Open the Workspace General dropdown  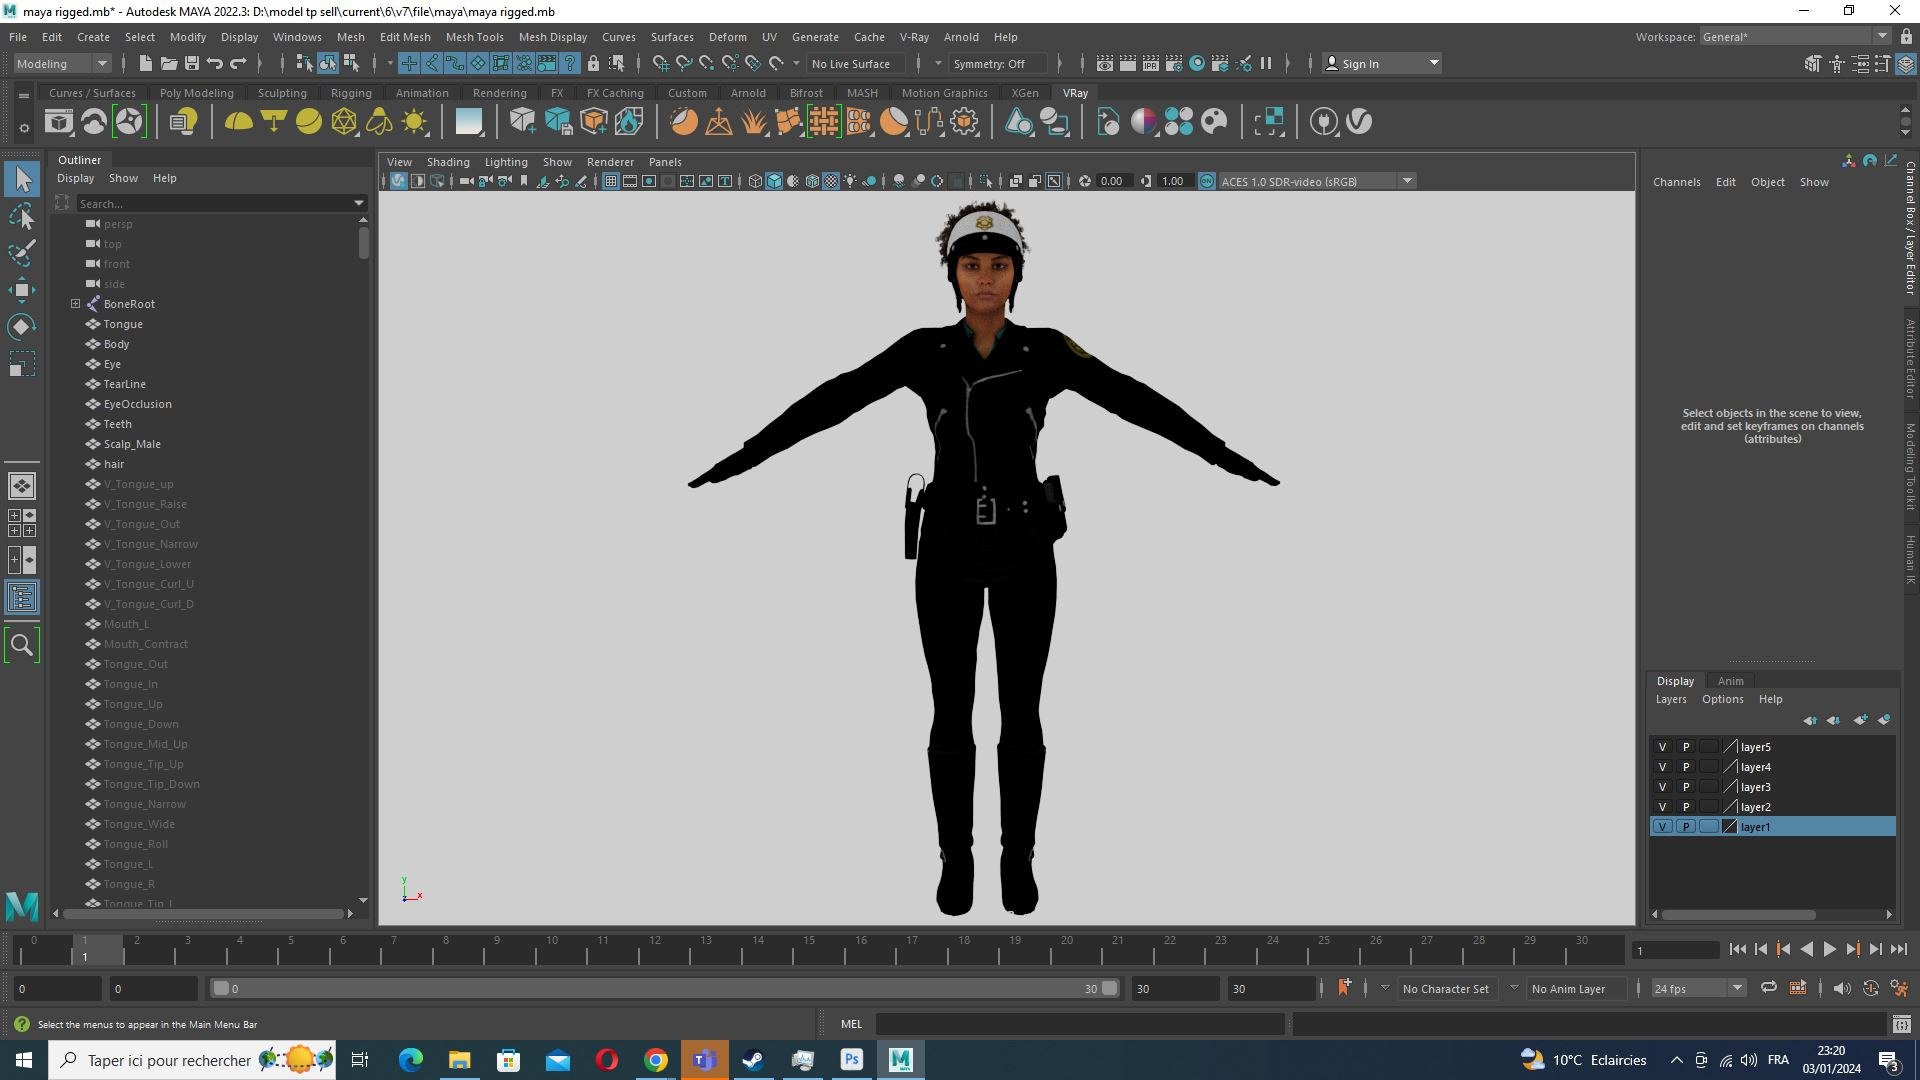[1794, 37]
